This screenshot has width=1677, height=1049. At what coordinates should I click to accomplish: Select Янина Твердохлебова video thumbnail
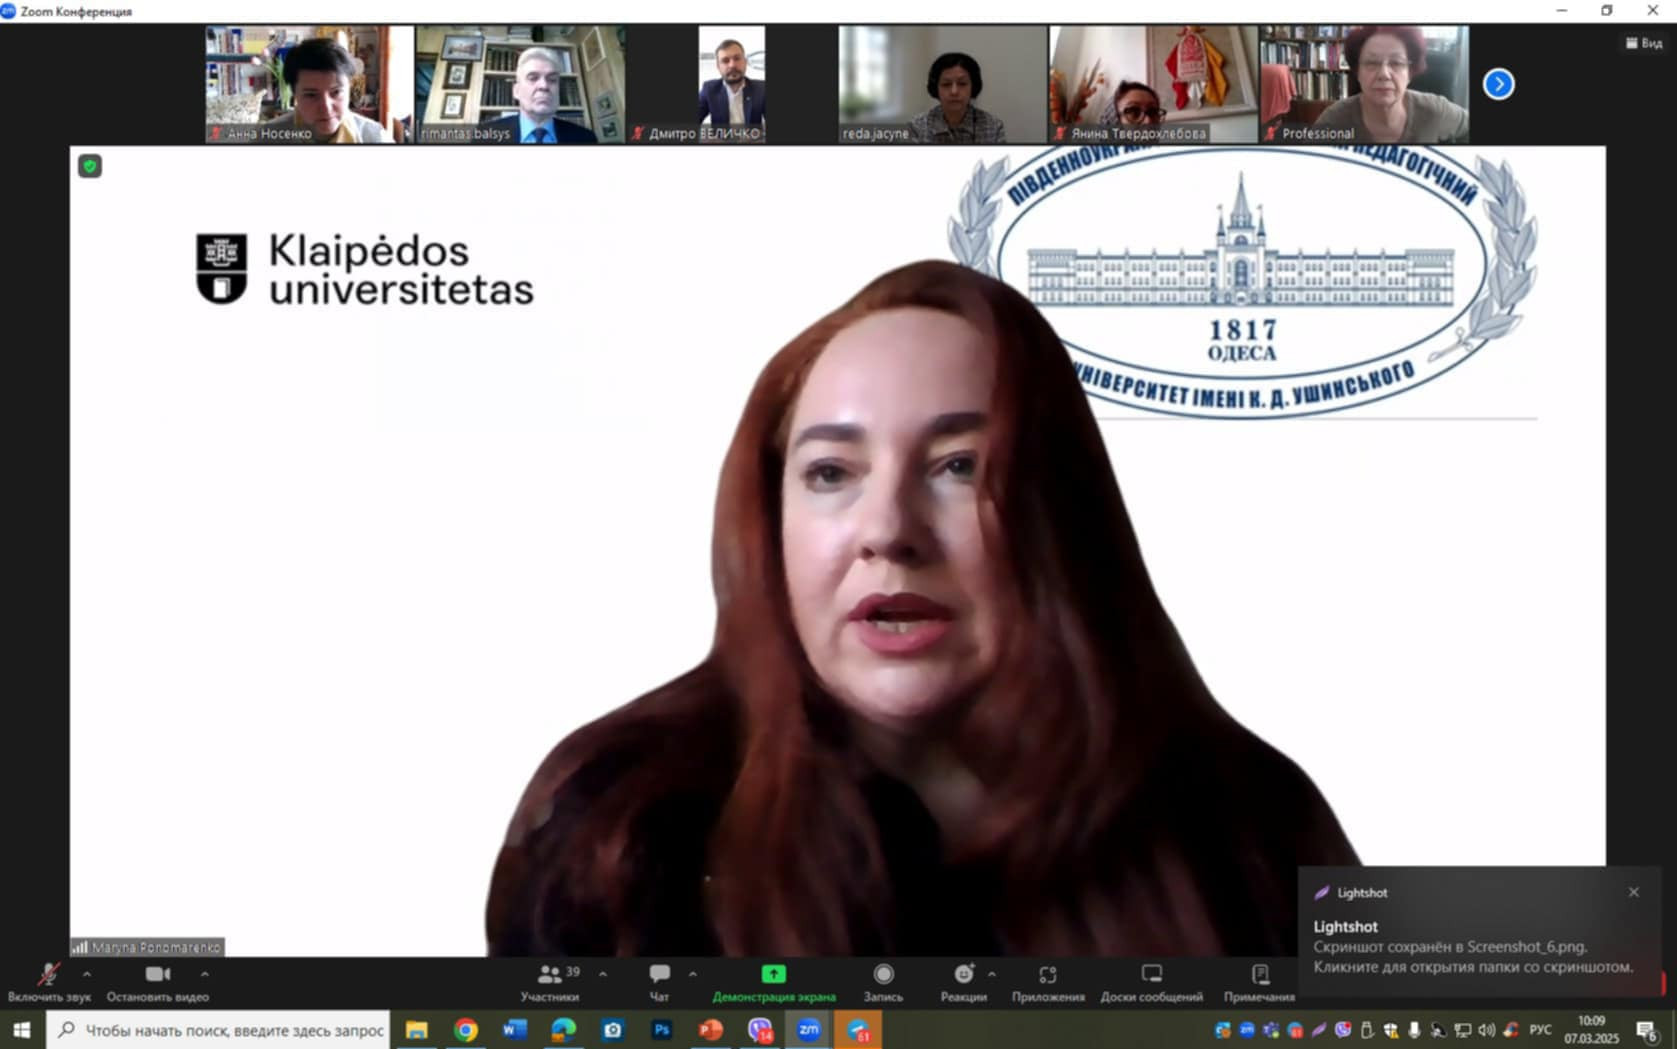point(1153,84)
